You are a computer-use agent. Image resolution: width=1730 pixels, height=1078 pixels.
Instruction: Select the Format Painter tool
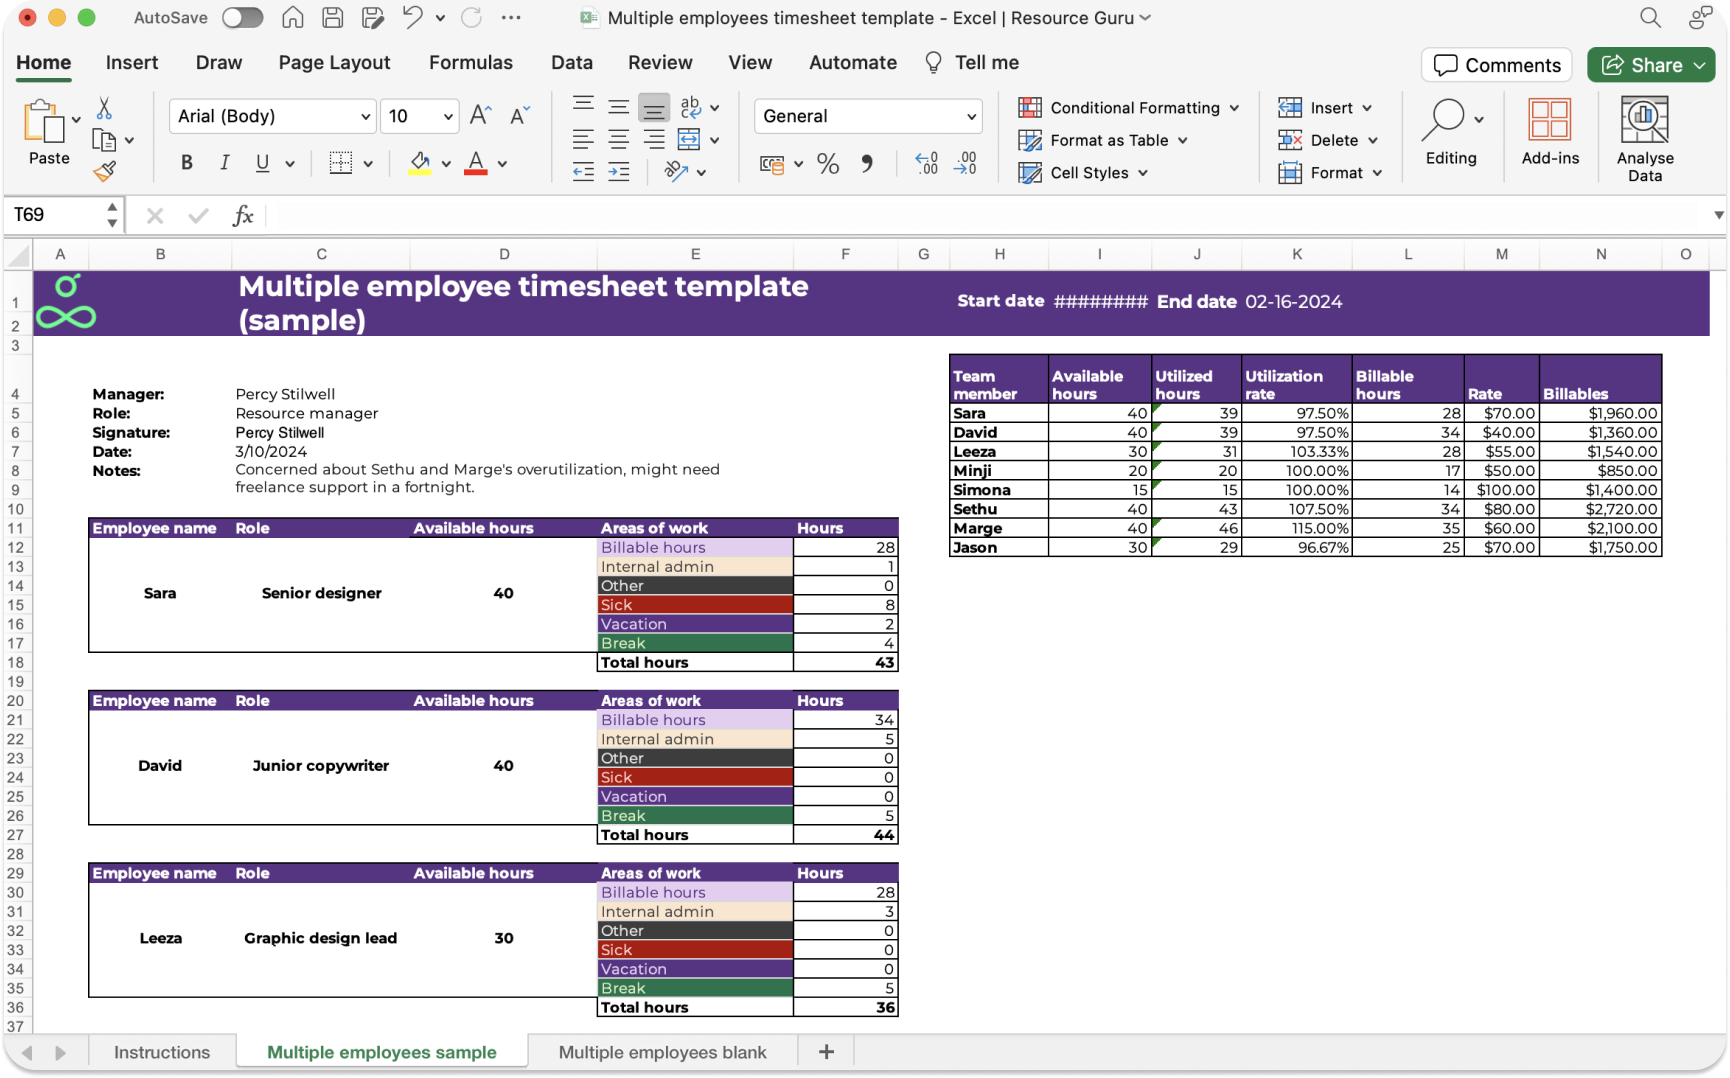(105, 170)
